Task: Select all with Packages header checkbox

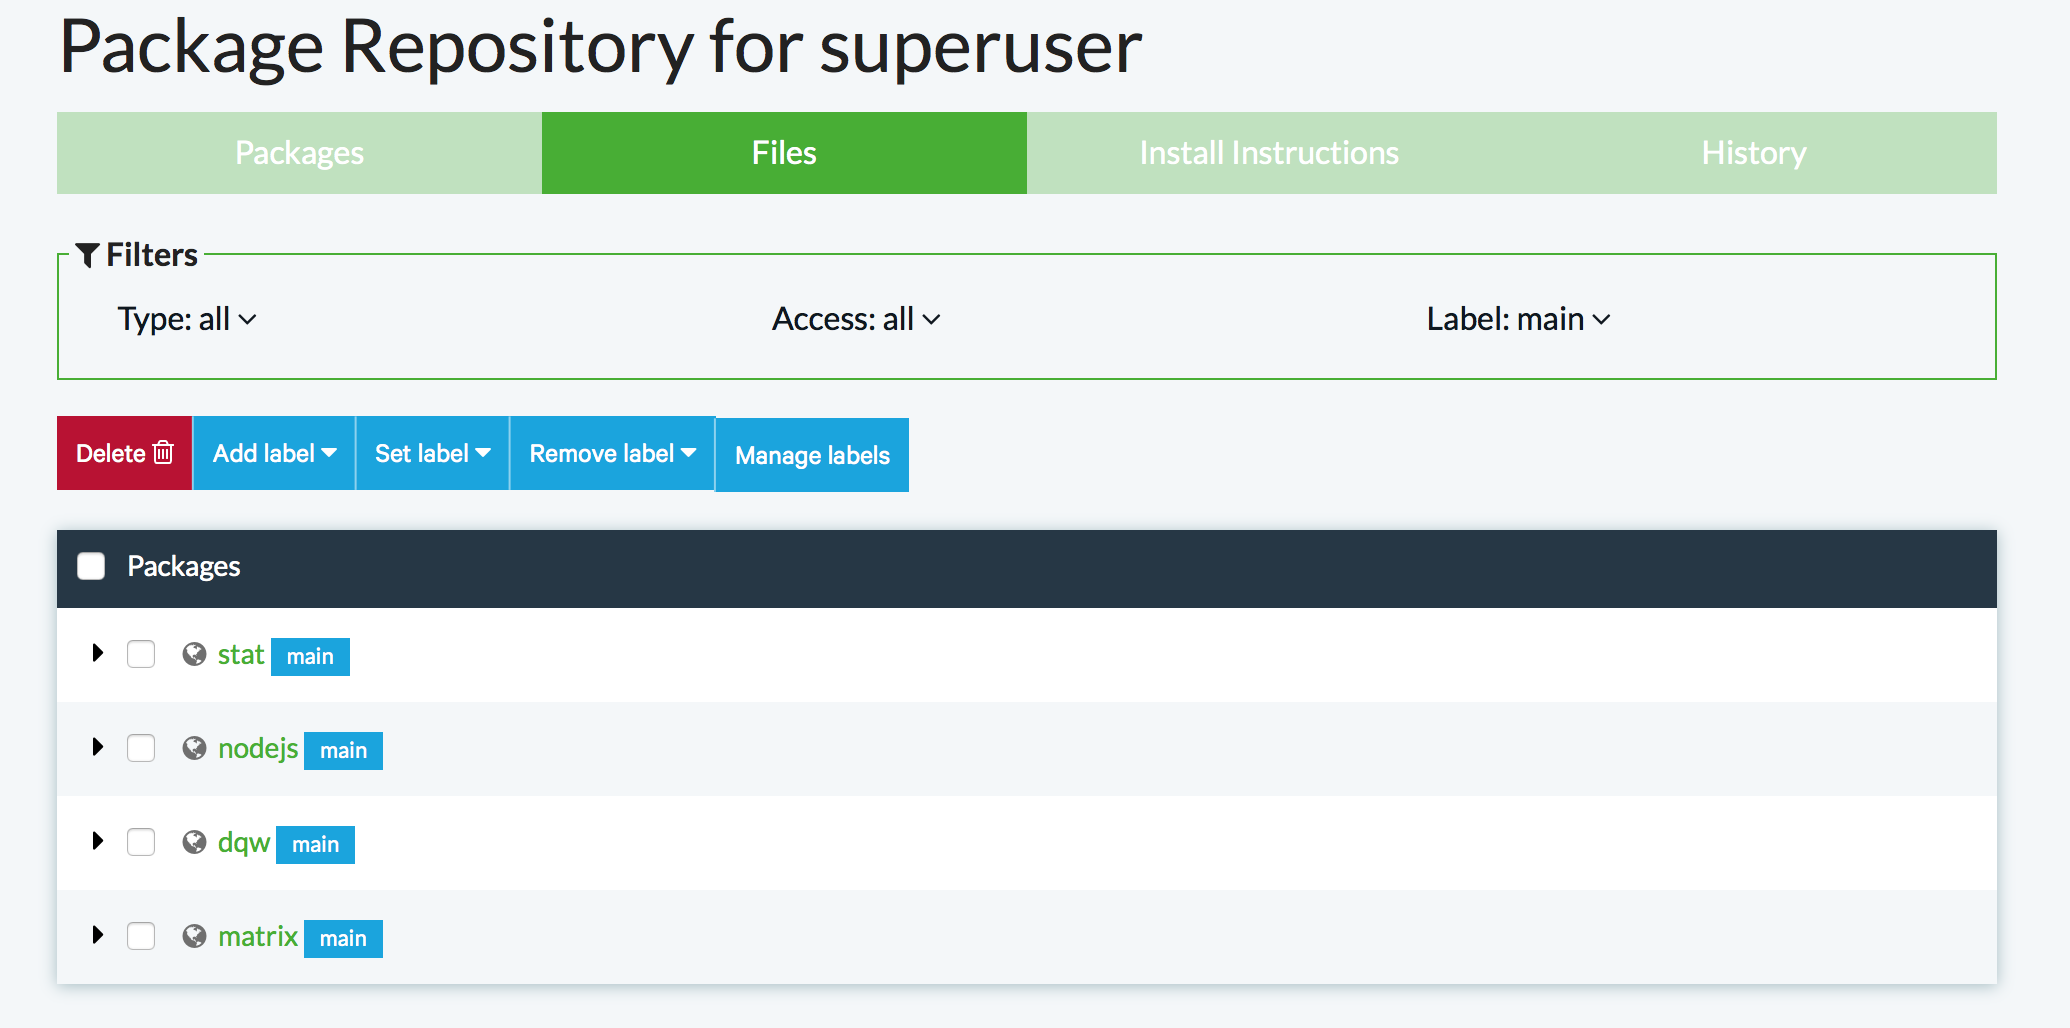Action: coord(91,566)
